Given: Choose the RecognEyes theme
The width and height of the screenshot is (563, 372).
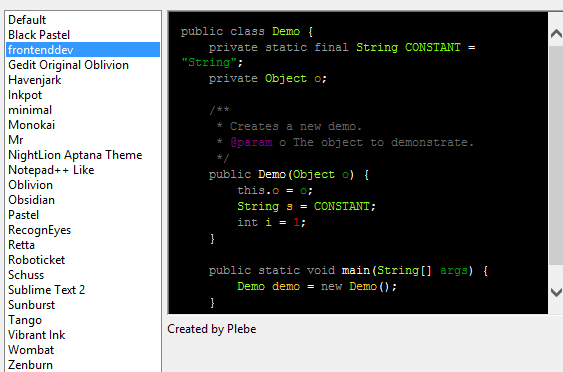Looking at the screenshot, I should [83, 230].
